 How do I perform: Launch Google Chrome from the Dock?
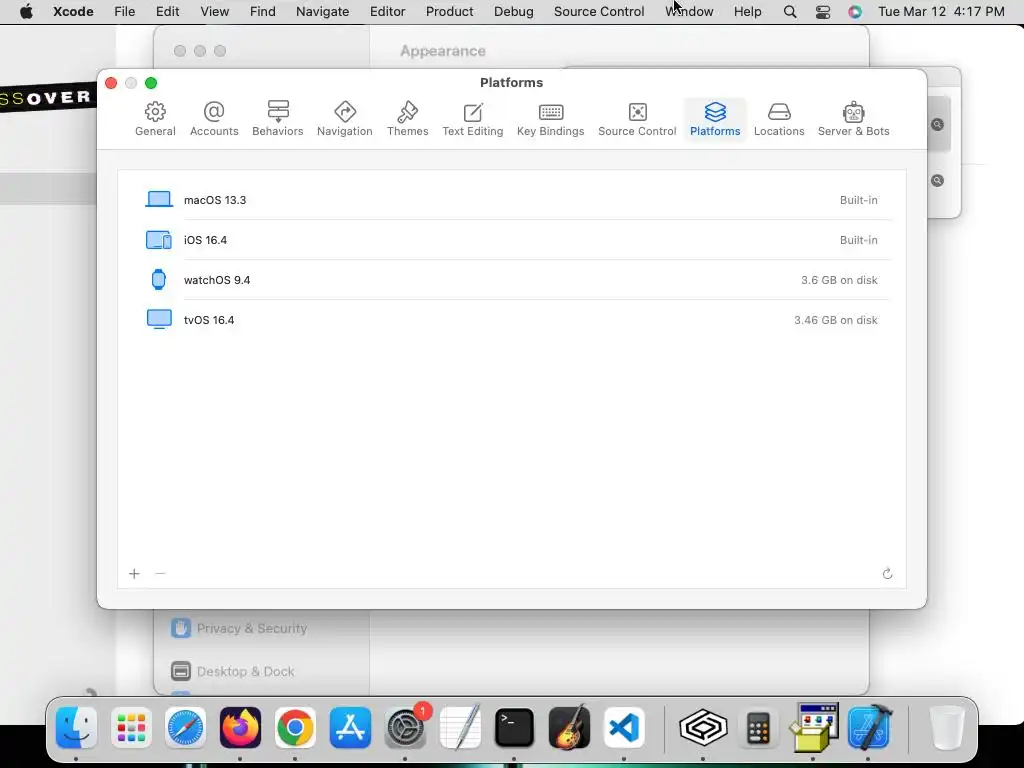pyautogui.click(x=295, y=728)
